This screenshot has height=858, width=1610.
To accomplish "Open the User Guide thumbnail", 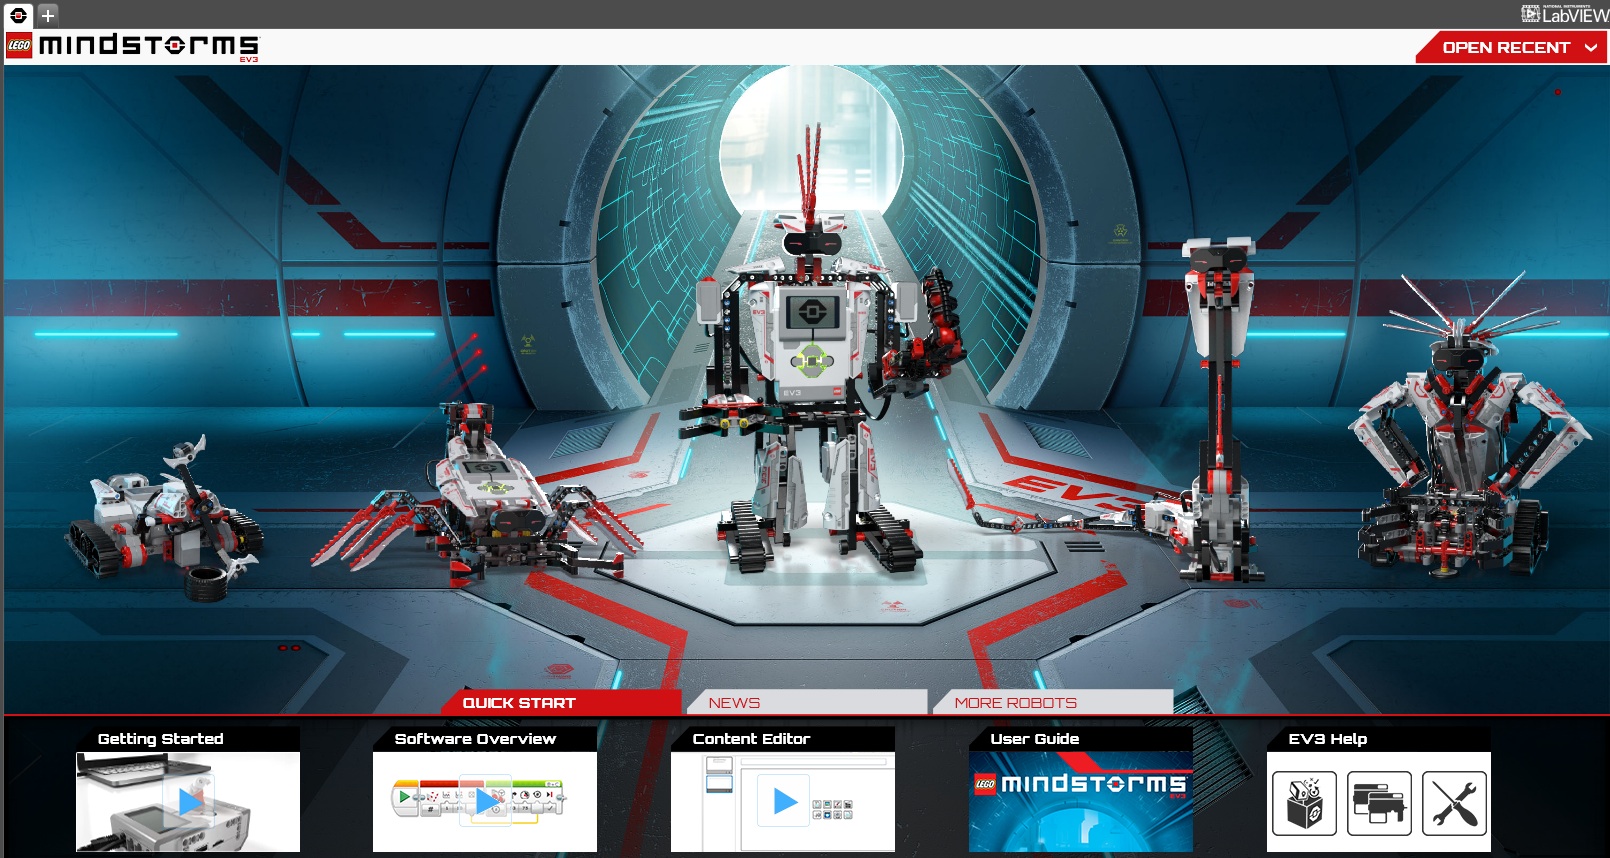I will pyautogui.click(x=1081, y=802).
